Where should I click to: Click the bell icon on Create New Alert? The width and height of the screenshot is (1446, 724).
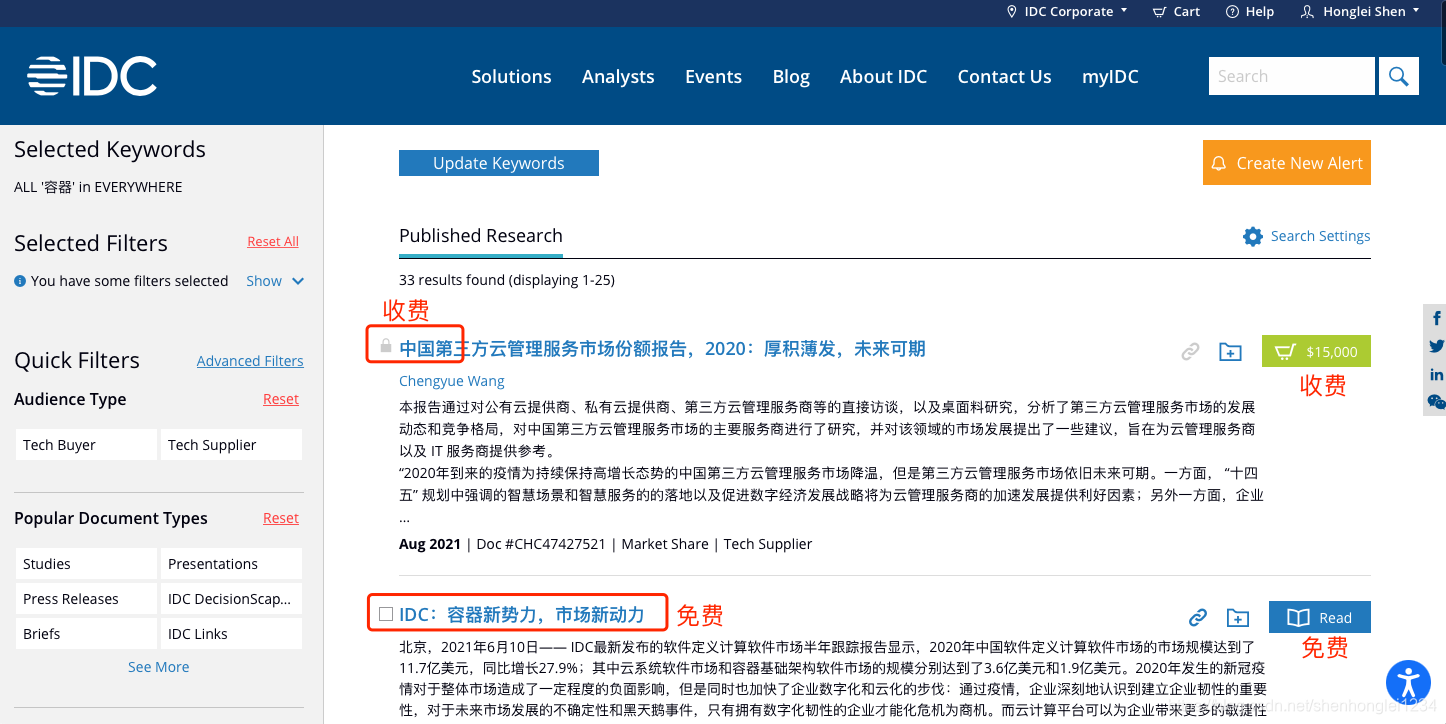(1218, 163)
